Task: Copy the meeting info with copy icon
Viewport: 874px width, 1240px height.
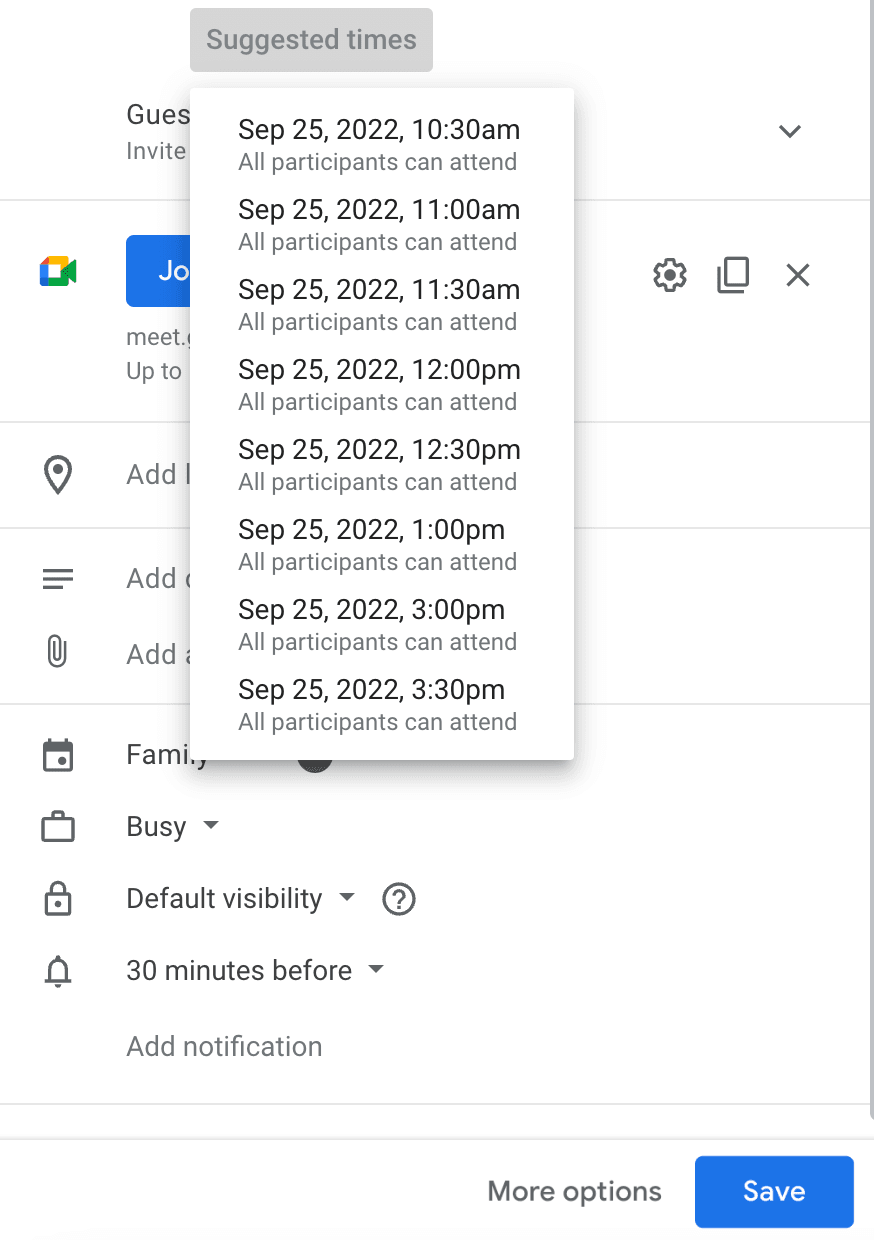Action: tap(733, 275)
